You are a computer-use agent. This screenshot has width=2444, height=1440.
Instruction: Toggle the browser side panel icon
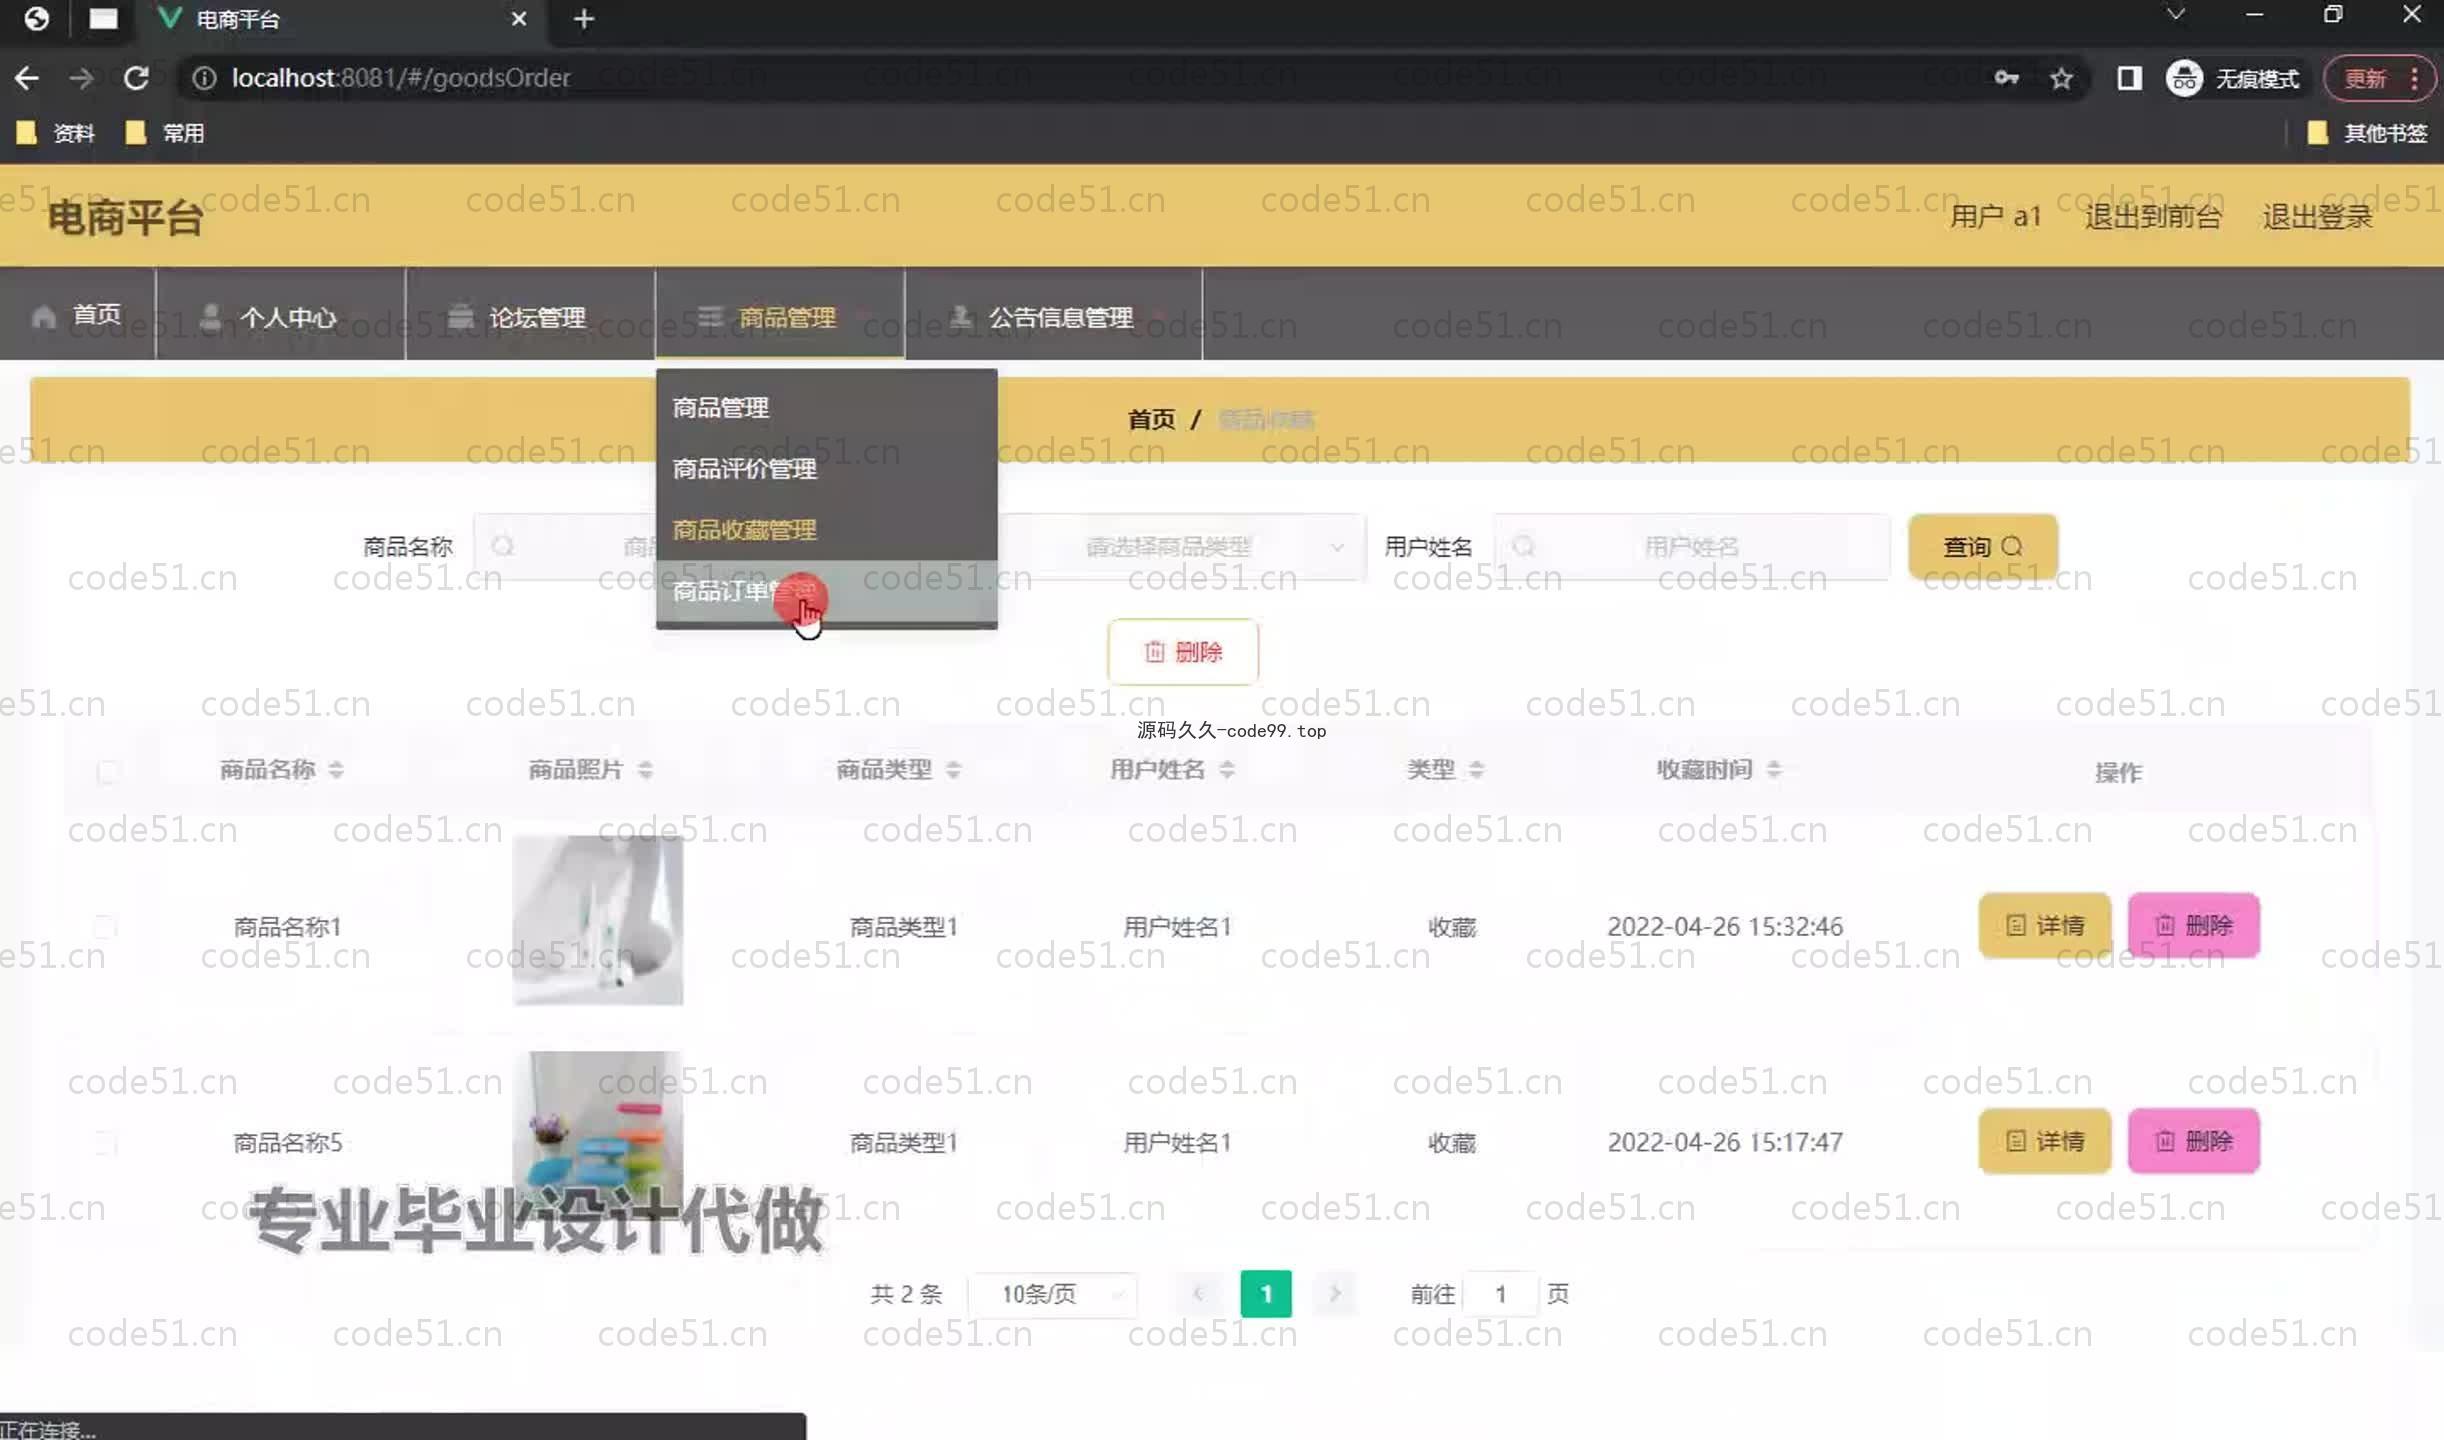point(2129,78)
